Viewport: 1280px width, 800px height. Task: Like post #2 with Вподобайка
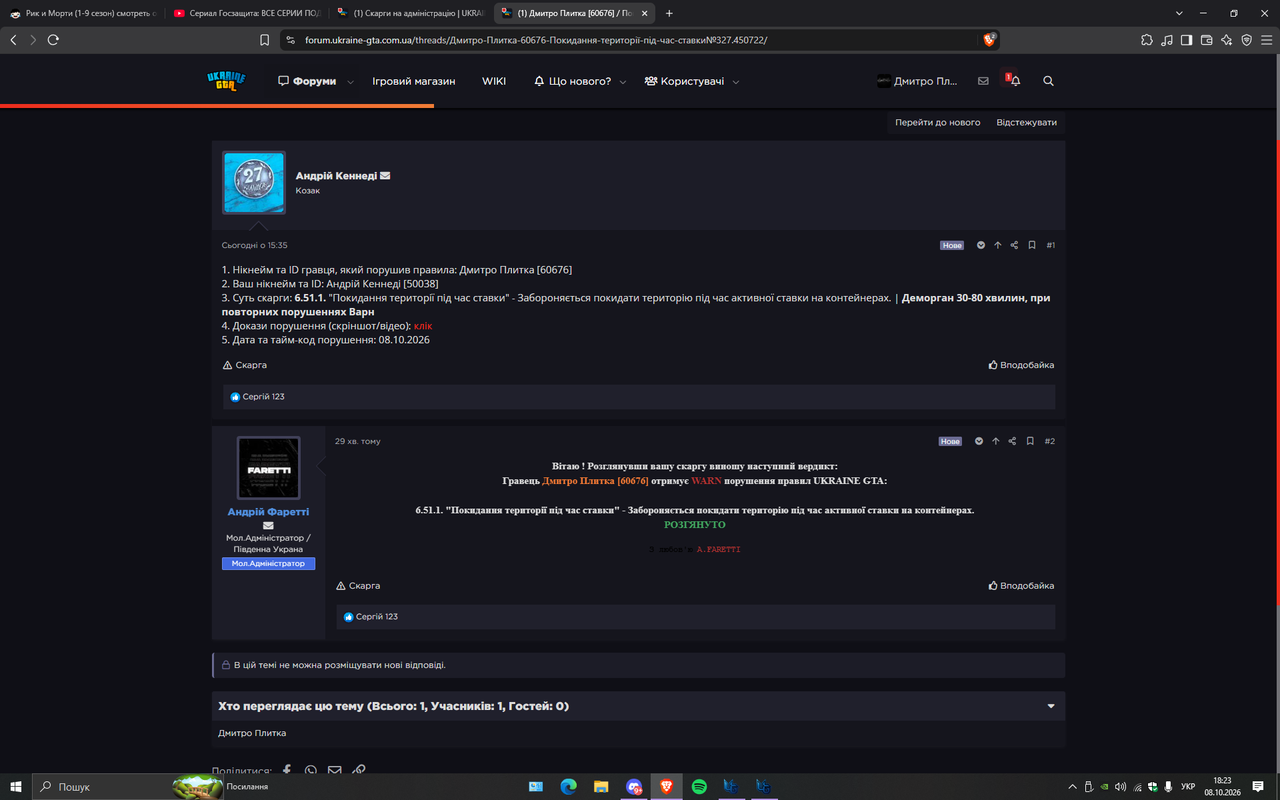1021,586
